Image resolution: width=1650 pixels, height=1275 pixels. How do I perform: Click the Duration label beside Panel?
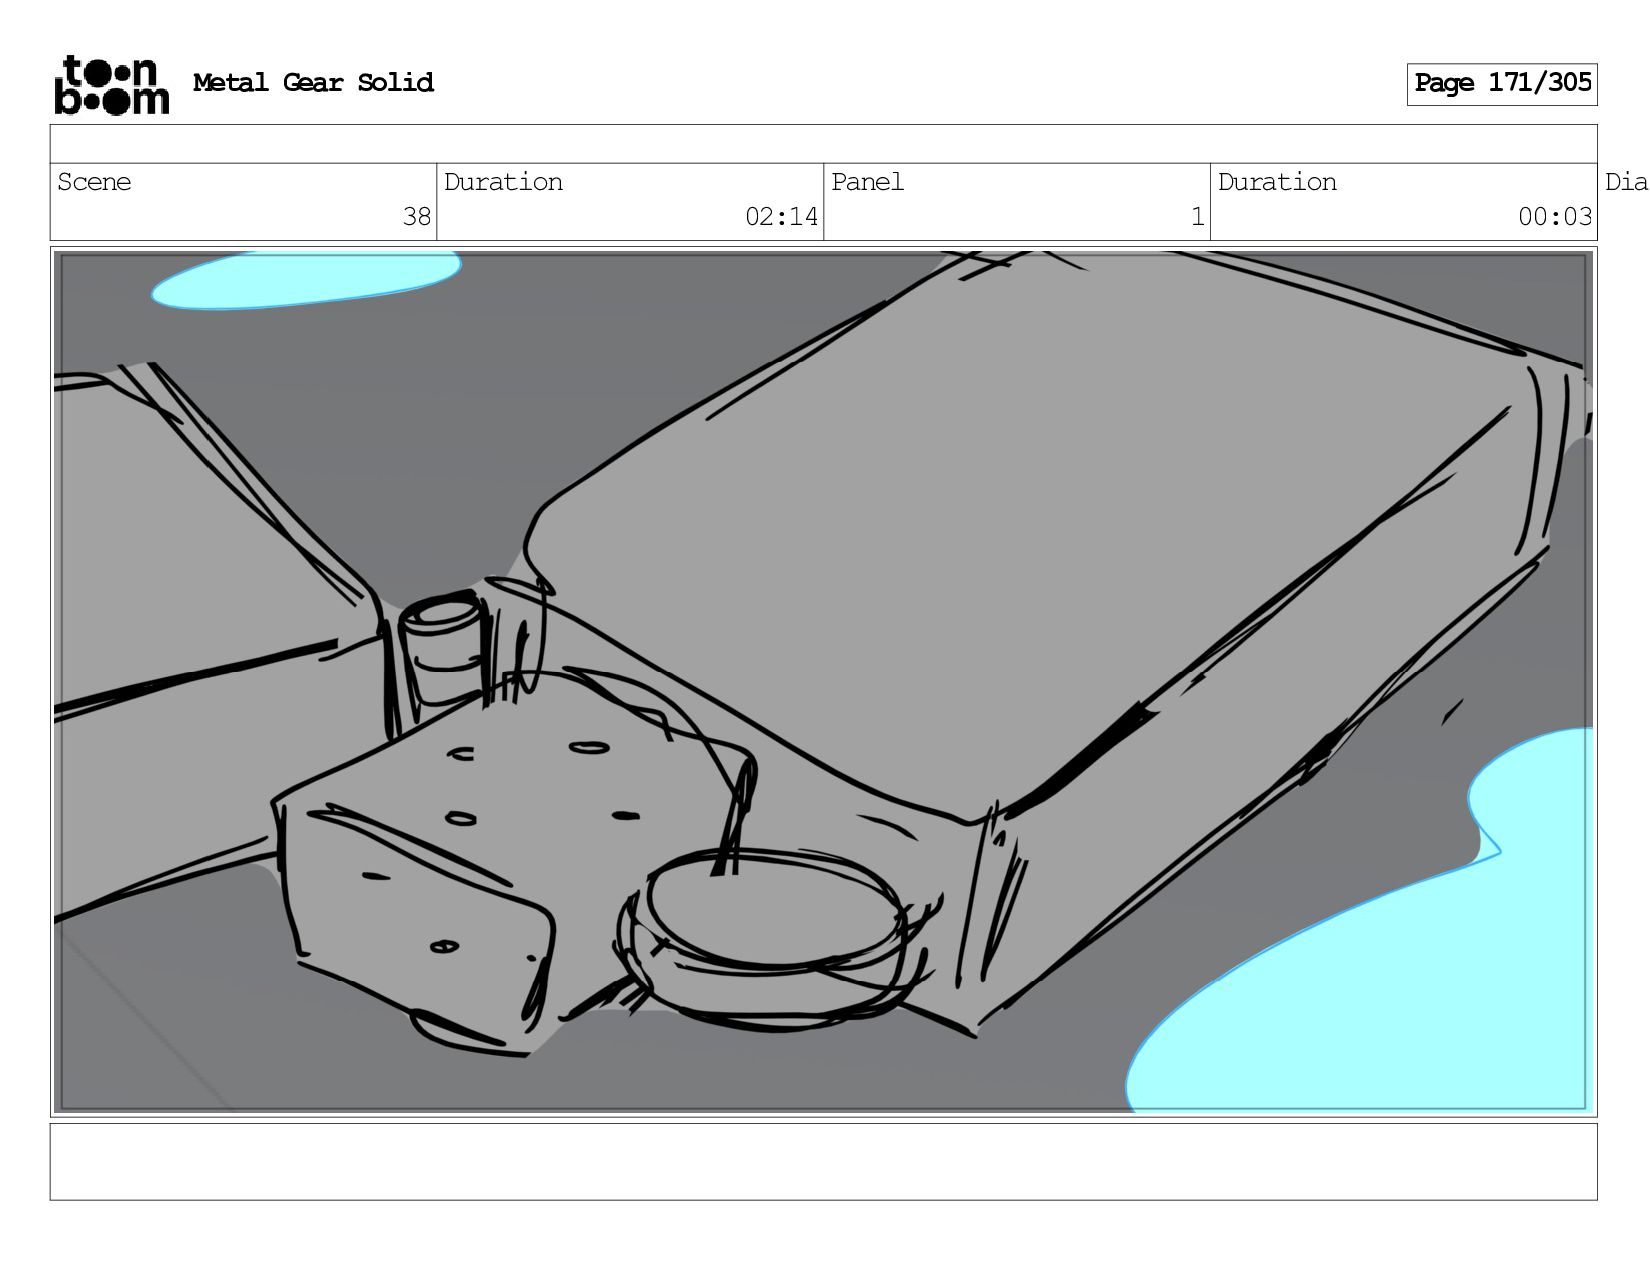(1277, 182)
